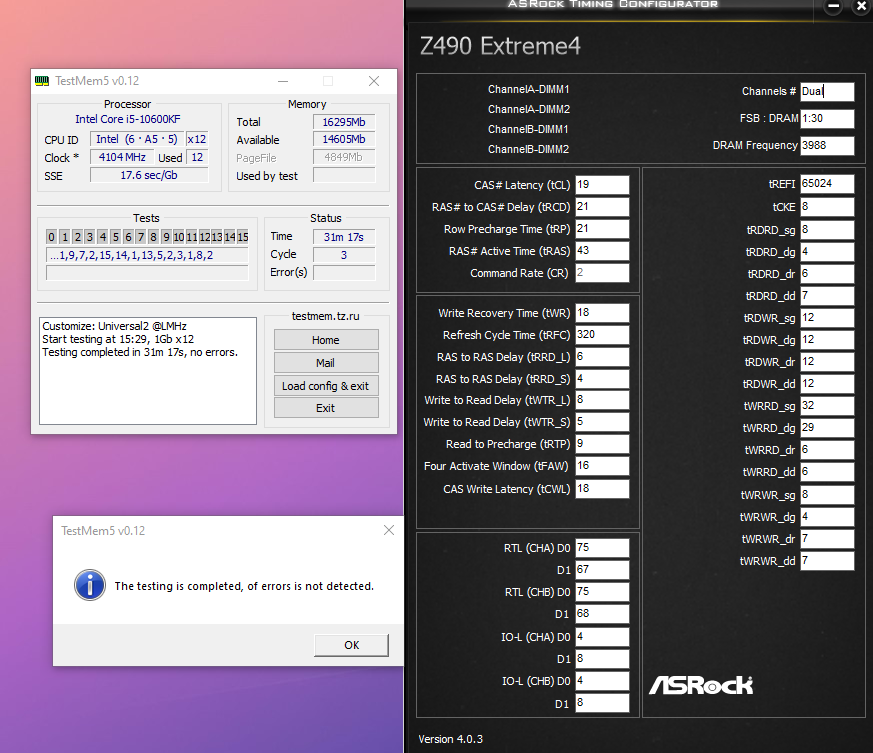The image size is (873, 753).
Task: Click the RAS# to CAS# Delay (tRCD) field
Action: (x=602, y=207)
